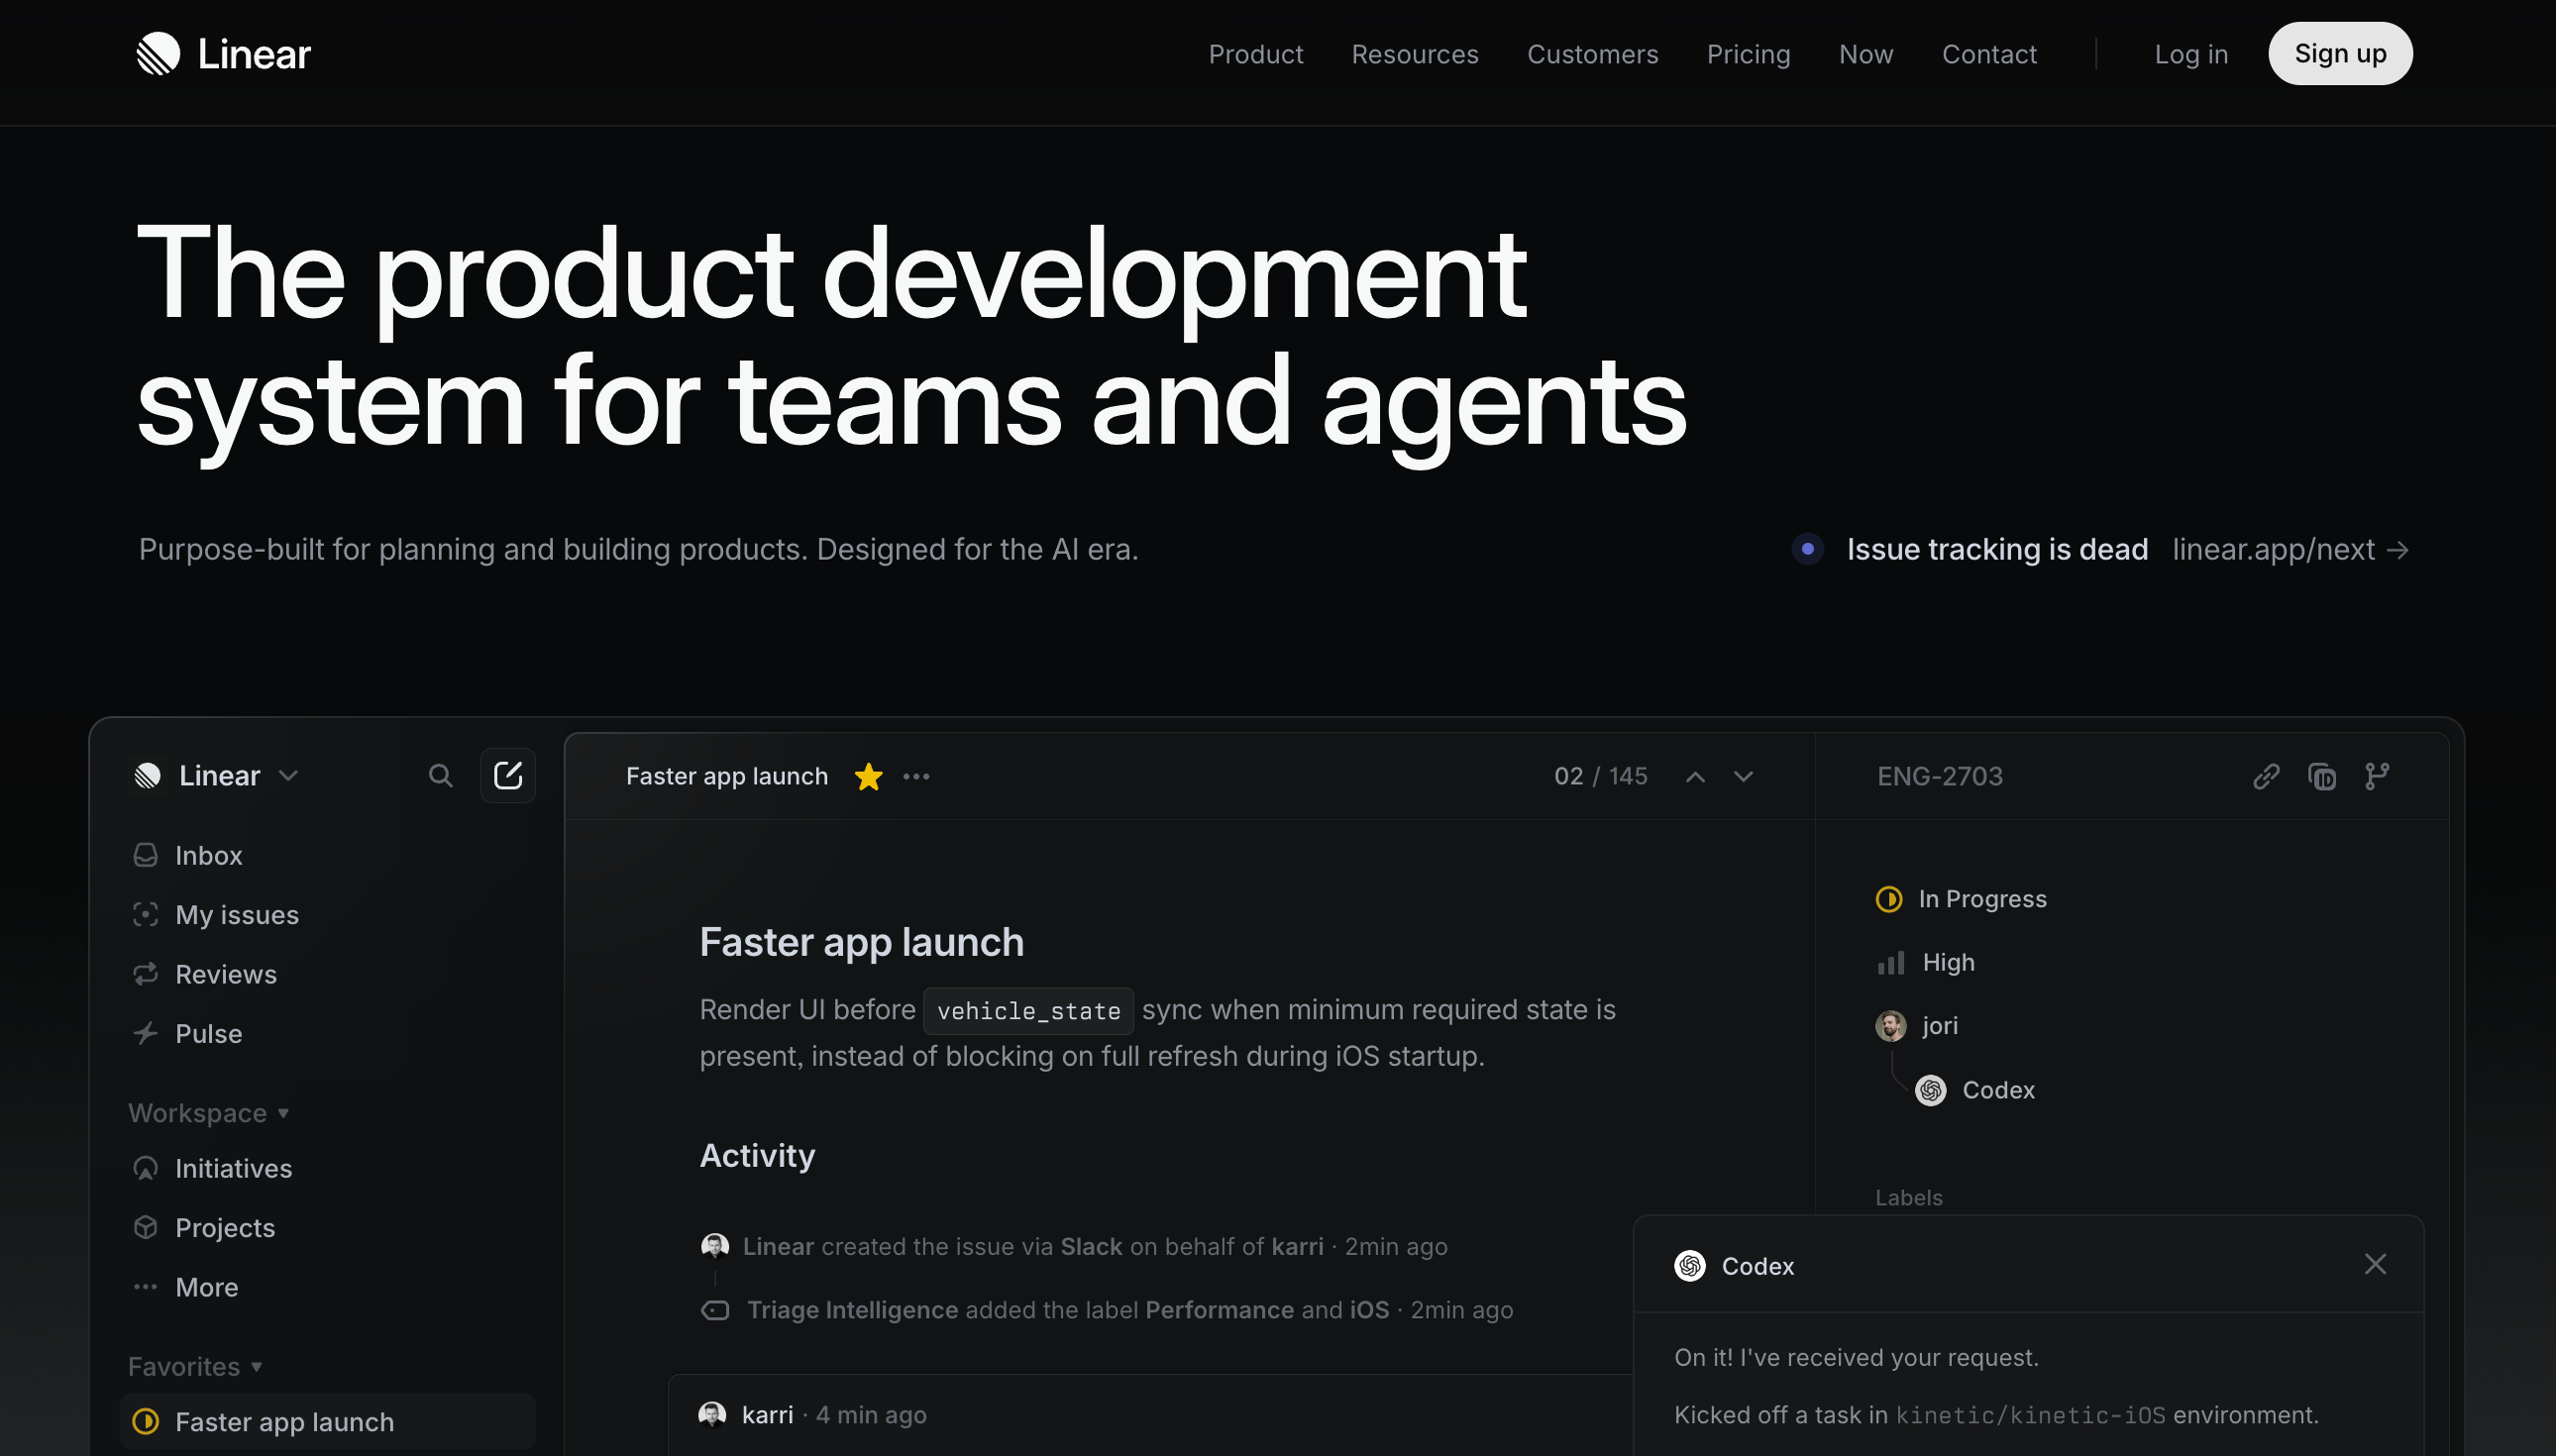
Task: Click the Codex logo in the popup header
Action: click(x=1690, y=1266)
